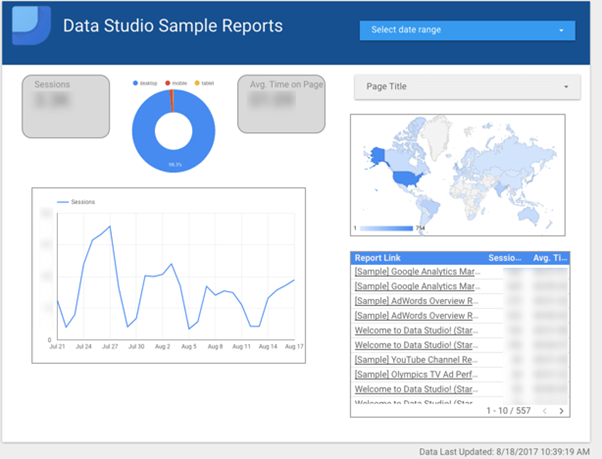Click the date range dropdown arrow
Screen dimensions: 602x459
point(561,30)
